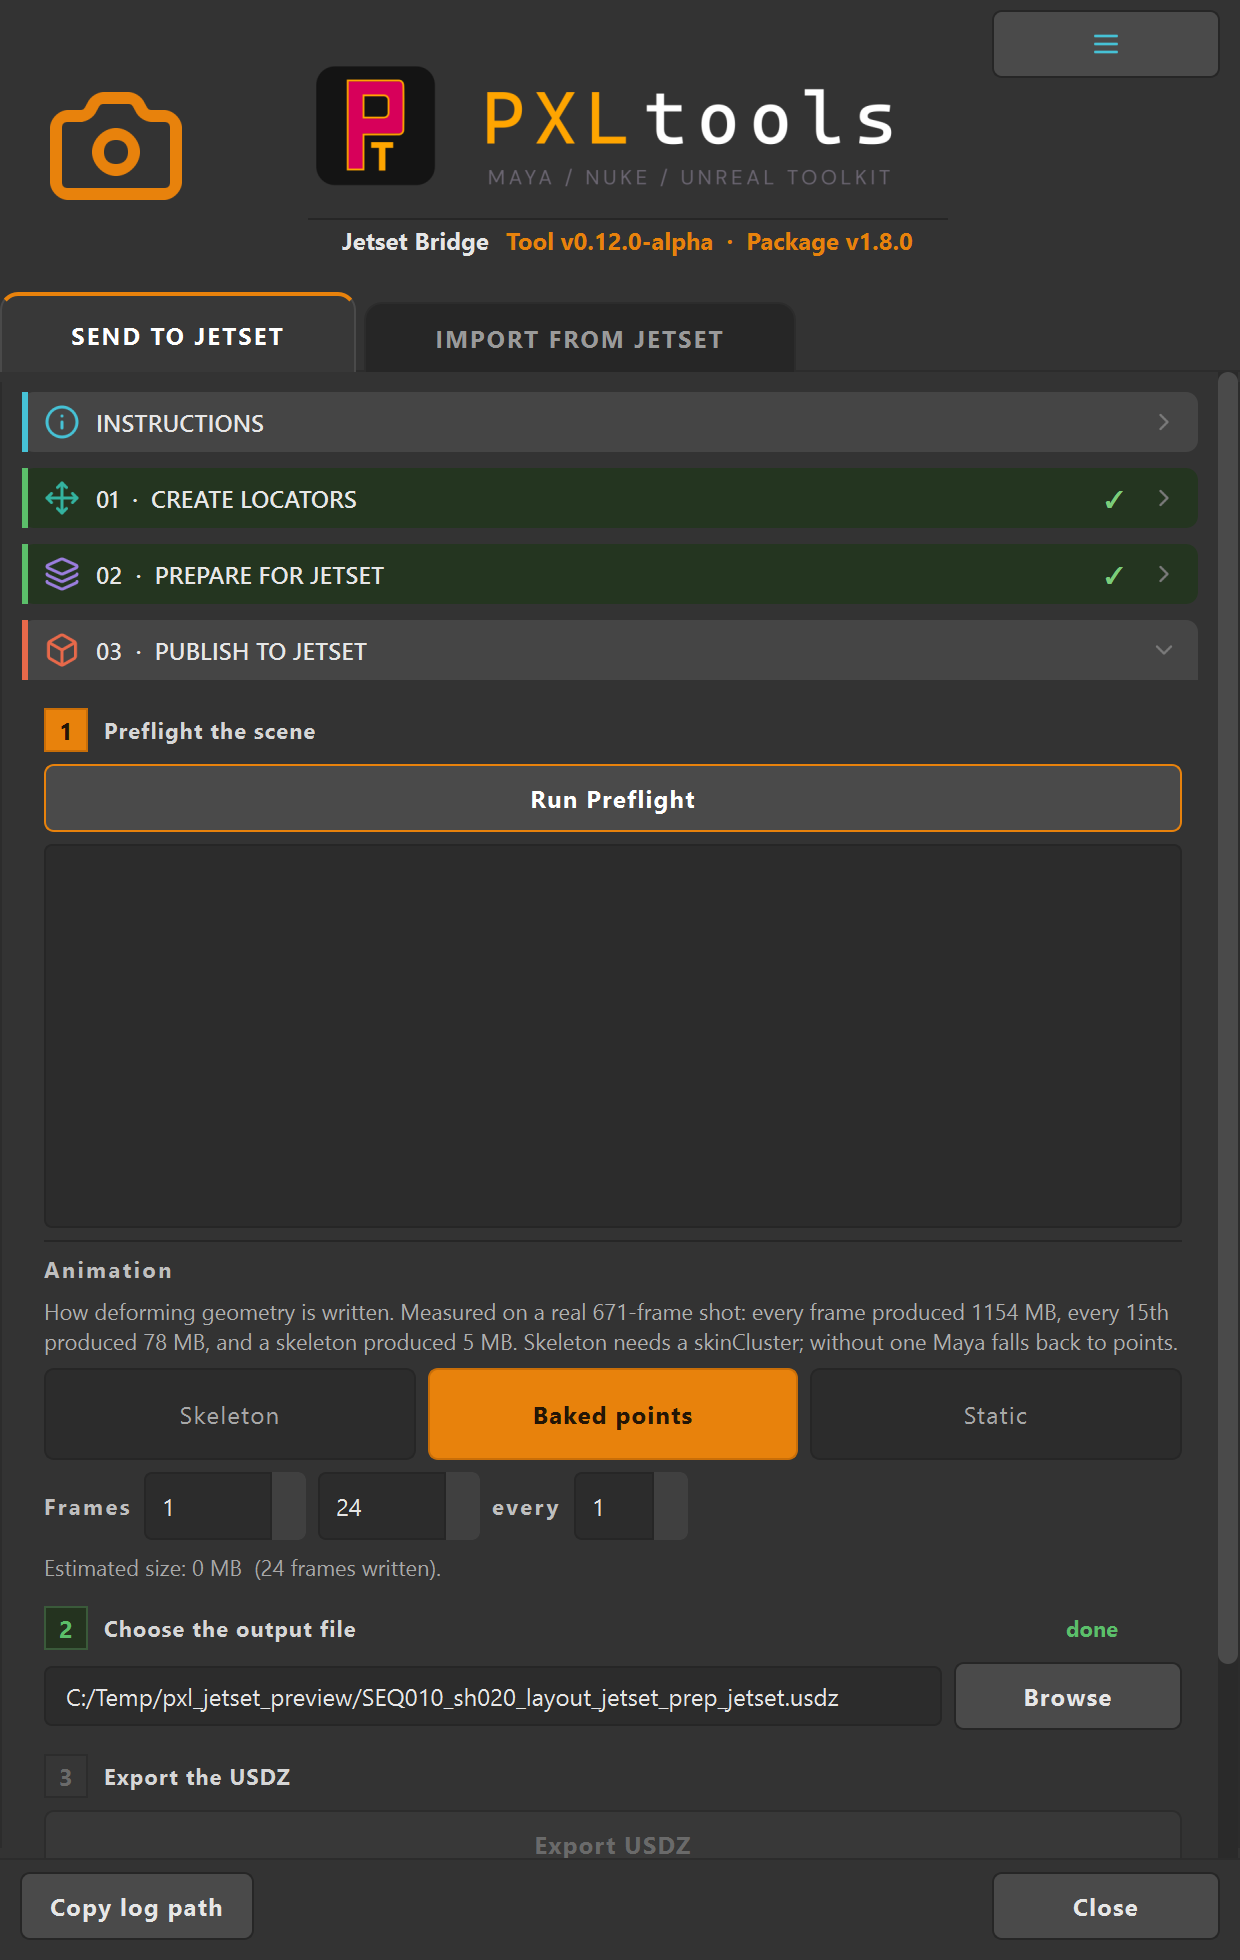The height and width of the screenshot is (1960, 1240).
Task: Click the 'Estimated size: 0 MB' text
Action: tap(143, 1568)
